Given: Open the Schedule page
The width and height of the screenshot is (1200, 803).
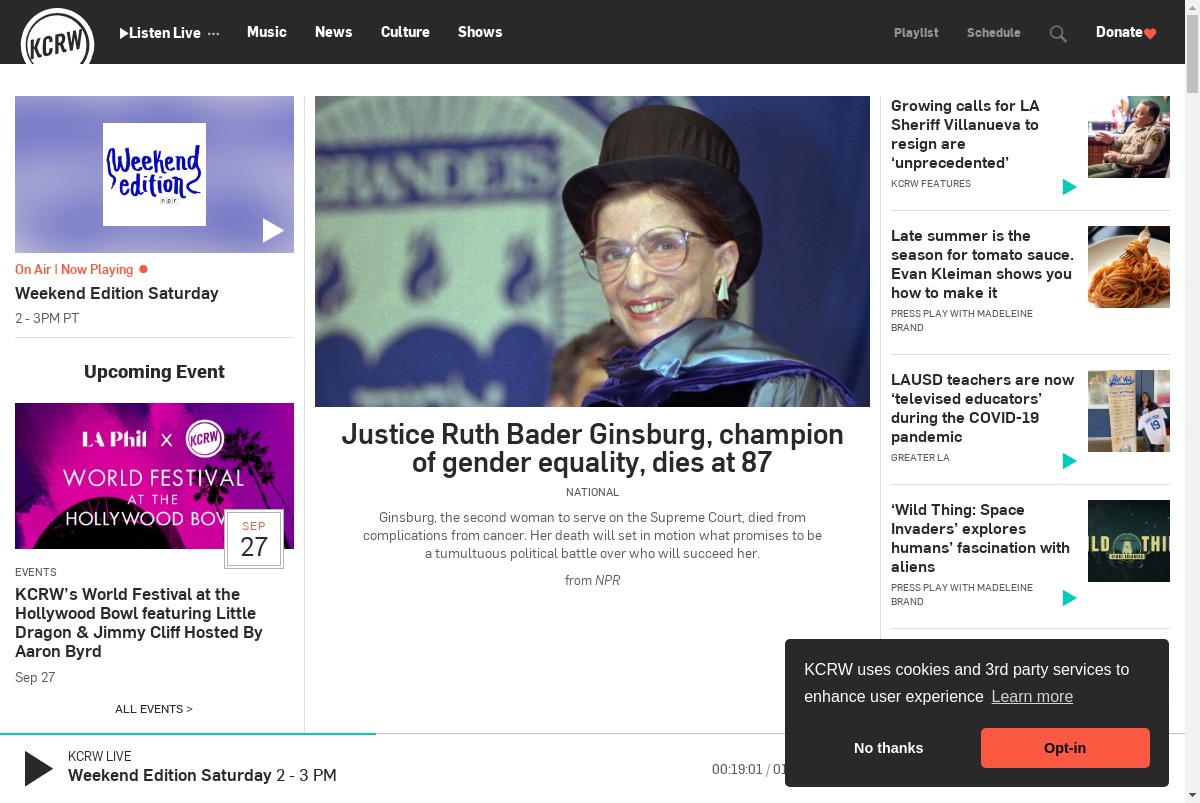Looking at the screenshot, I should pyautogui.click(x=993, y=33).
